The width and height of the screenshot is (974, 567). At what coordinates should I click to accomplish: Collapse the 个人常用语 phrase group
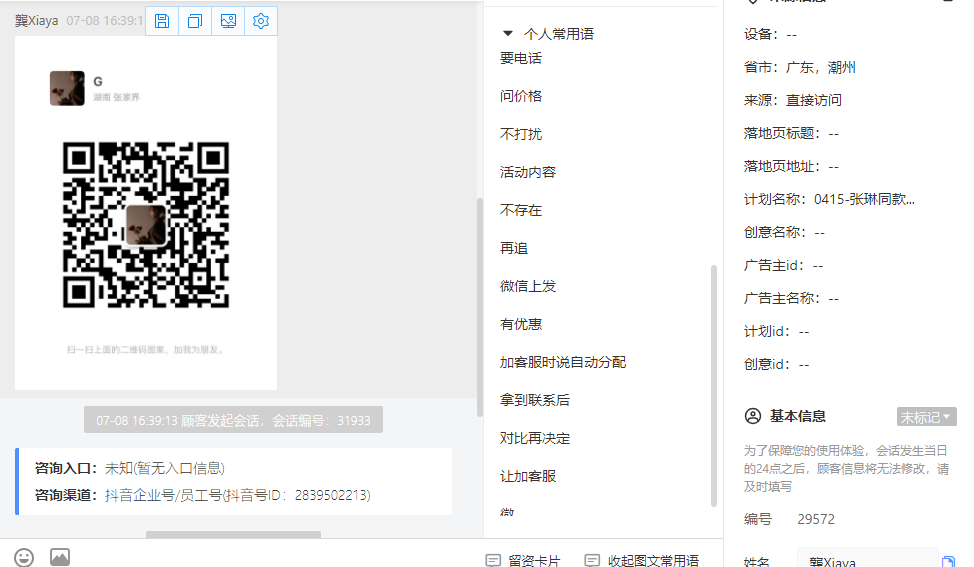[x=508, y=34]
